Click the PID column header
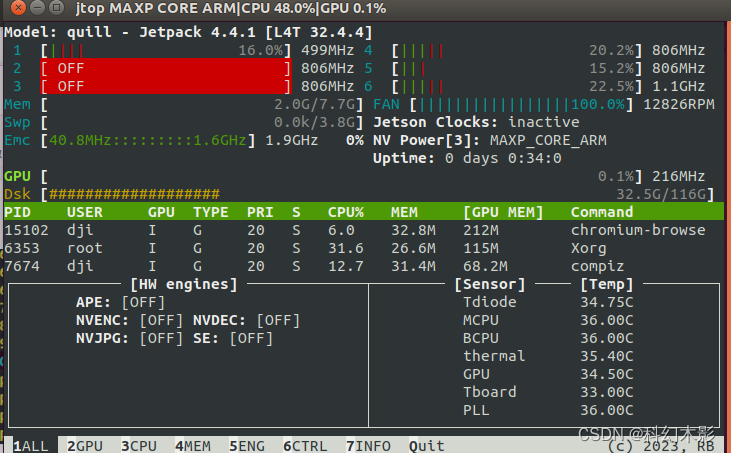The image size is (731, 453). pyautogui.click(x=17, y=212)
